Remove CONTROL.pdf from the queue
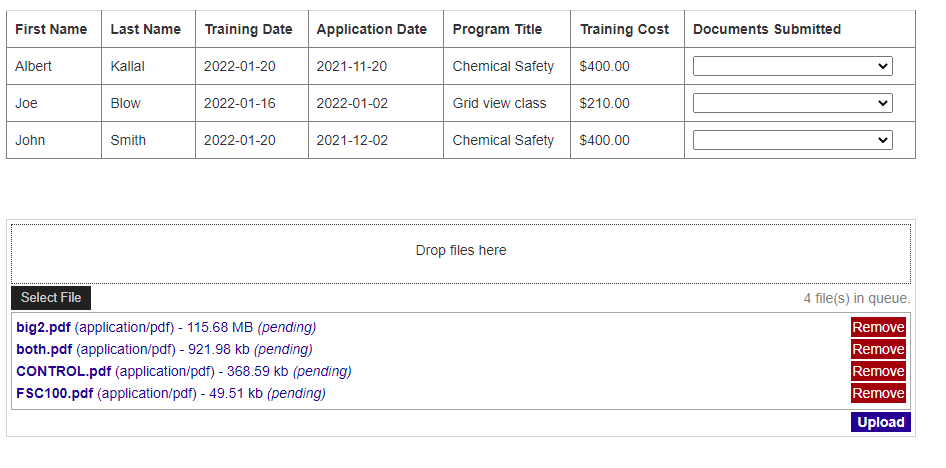The image size is (946, 468). click(878, 372)
